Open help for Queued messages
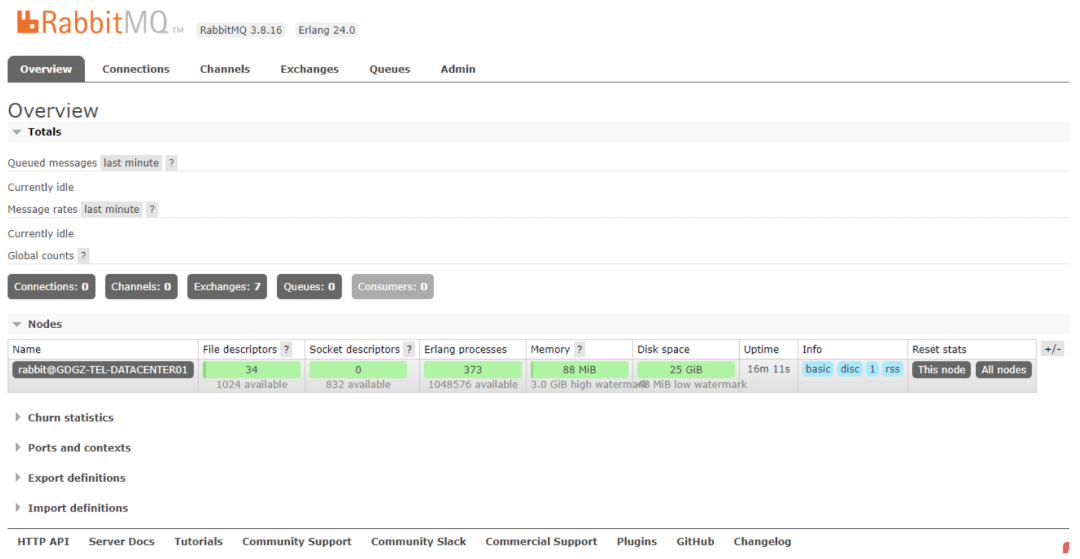Screen dimensions: 1080x559 [172, 163]
